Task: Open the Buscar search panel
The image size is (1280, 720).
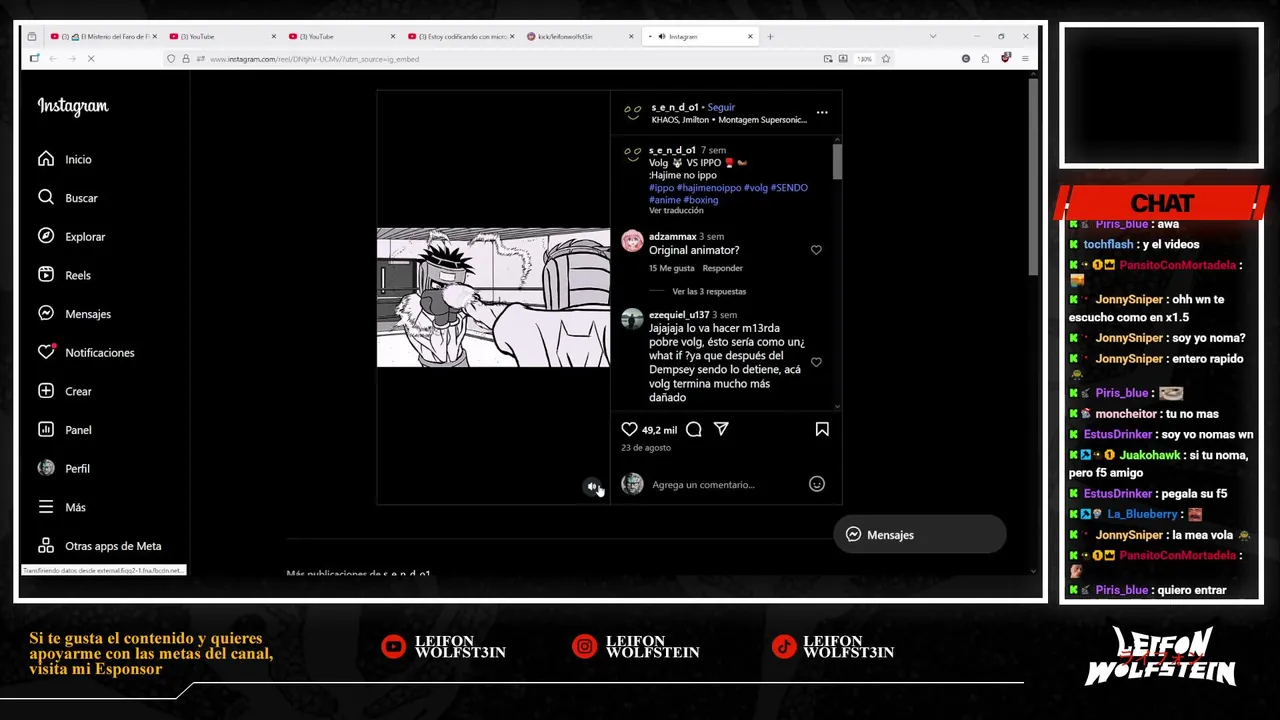Action: (x=68, y=198)
